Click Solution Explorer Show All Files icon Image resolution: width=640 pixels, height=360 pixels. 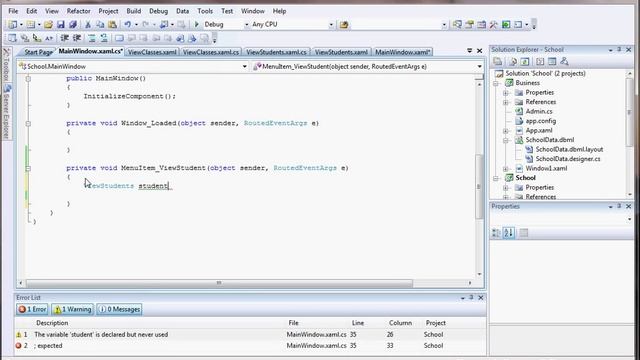[x=513, y=62]
